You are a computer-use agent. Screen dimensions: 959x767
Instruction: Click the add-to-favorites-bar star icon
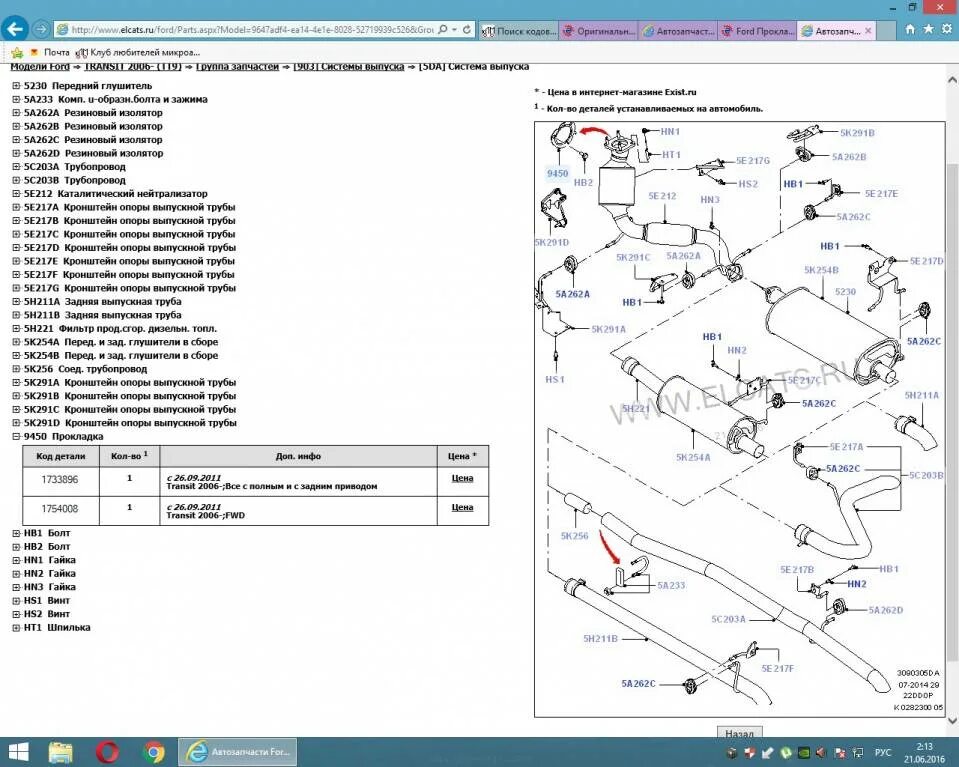coord(17,53)
